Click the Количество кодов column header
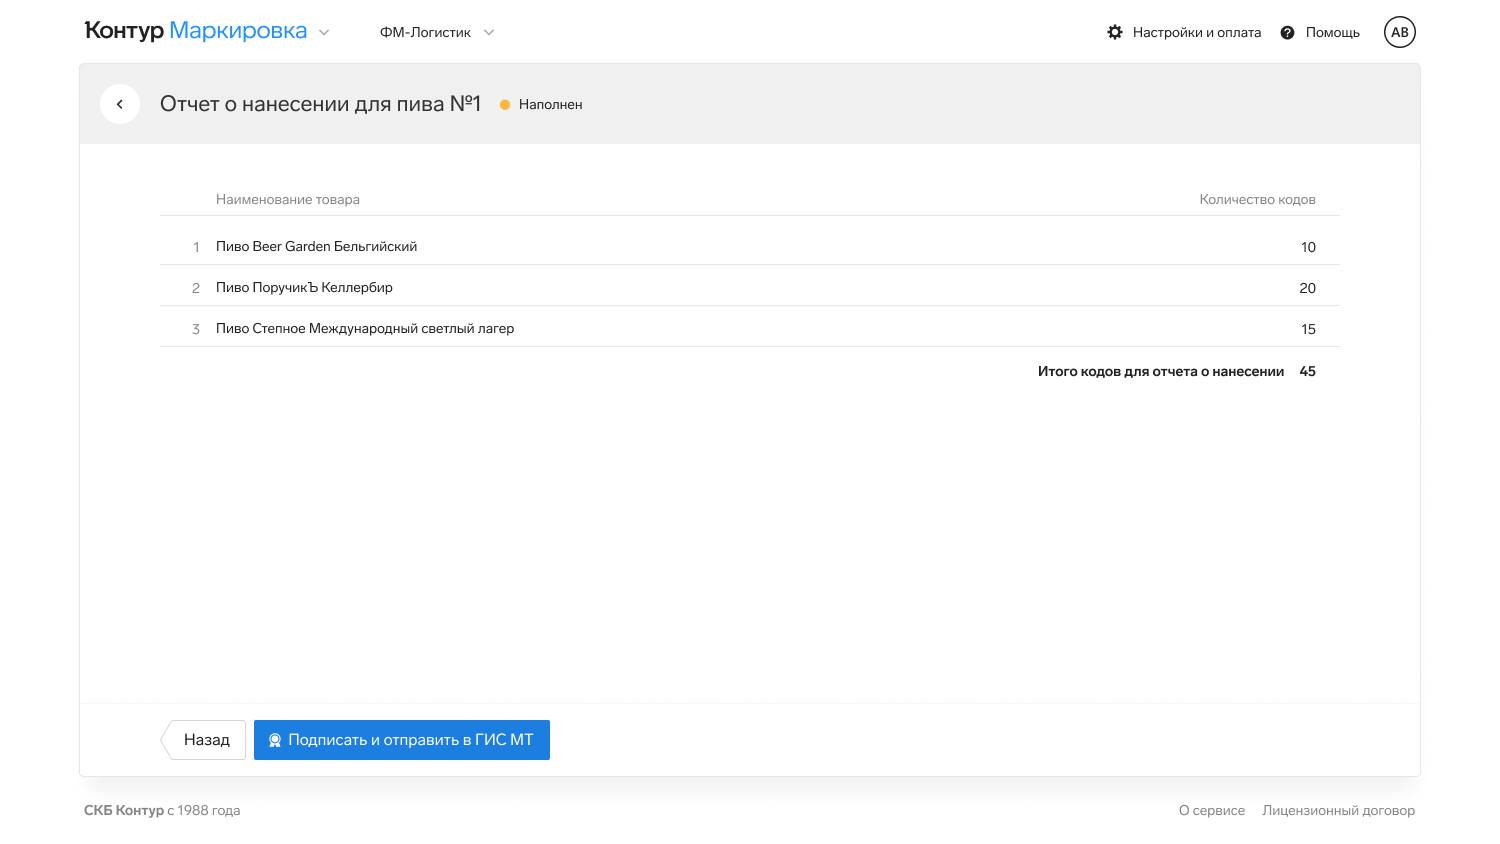The image size is (1500, 844). pyautogui.click(x=1257, y=199)
